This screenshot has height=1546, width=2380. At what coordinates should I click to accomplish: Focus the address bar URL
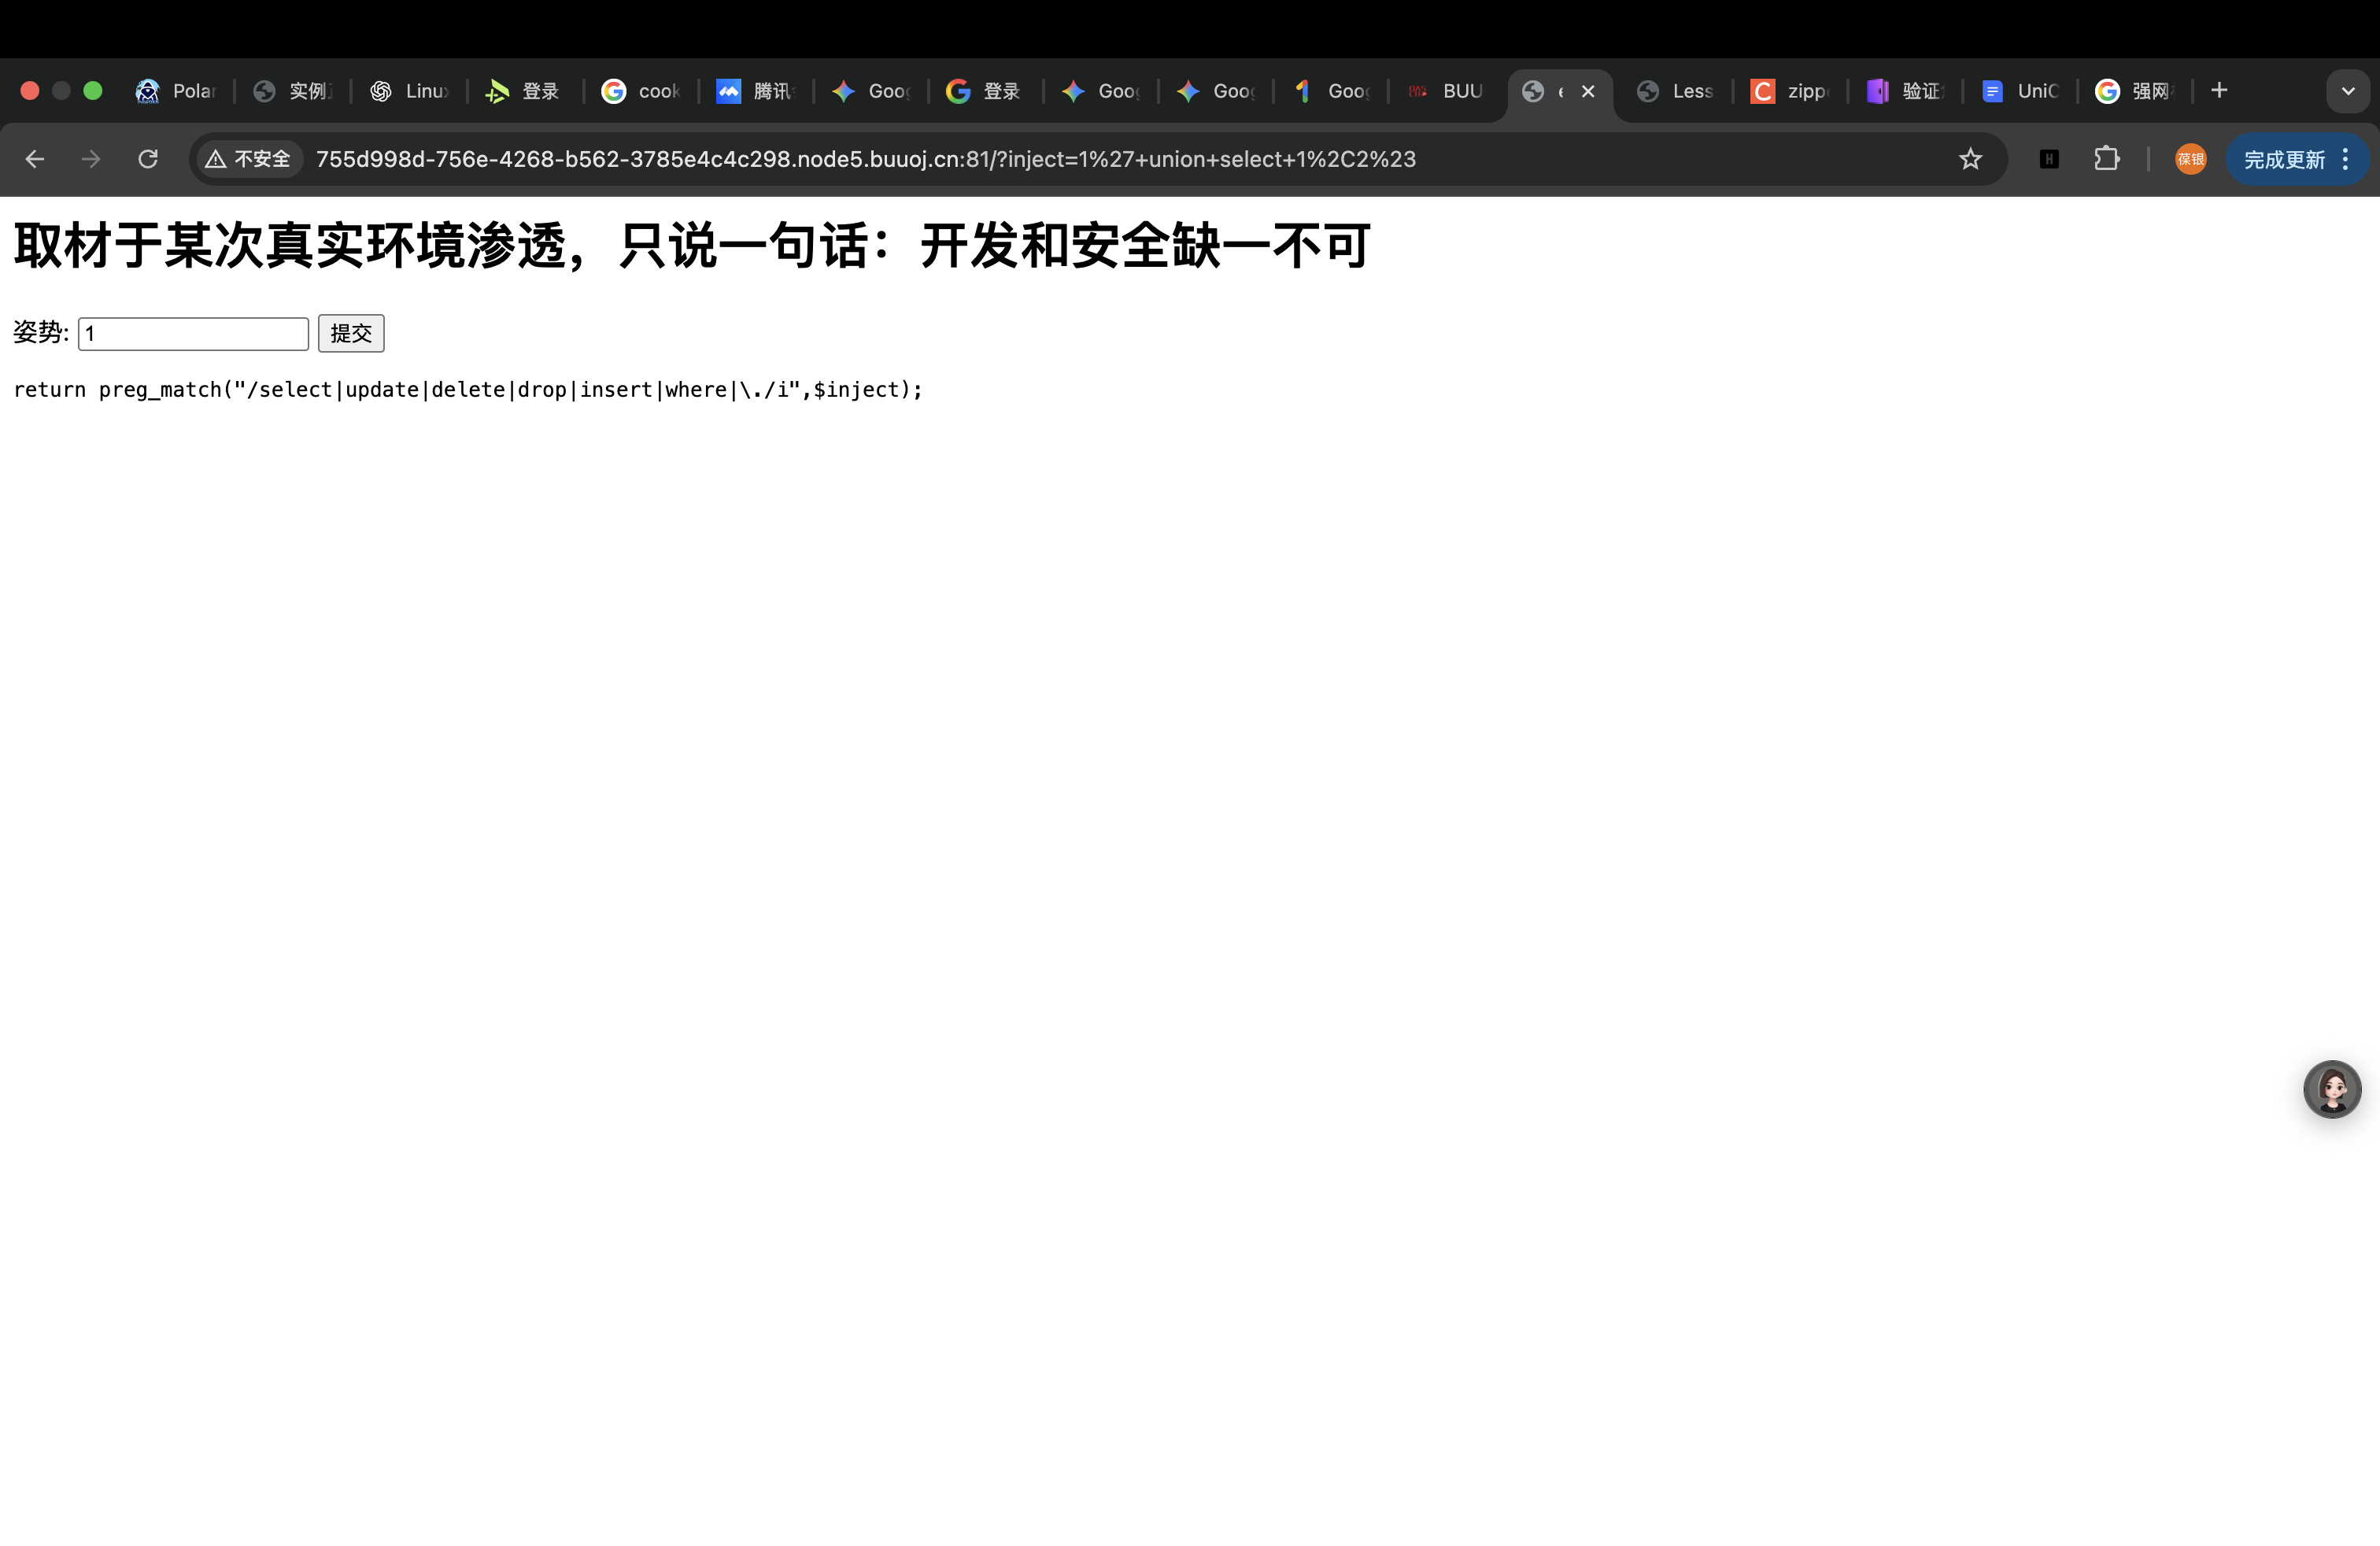click(x=865, y=159)
